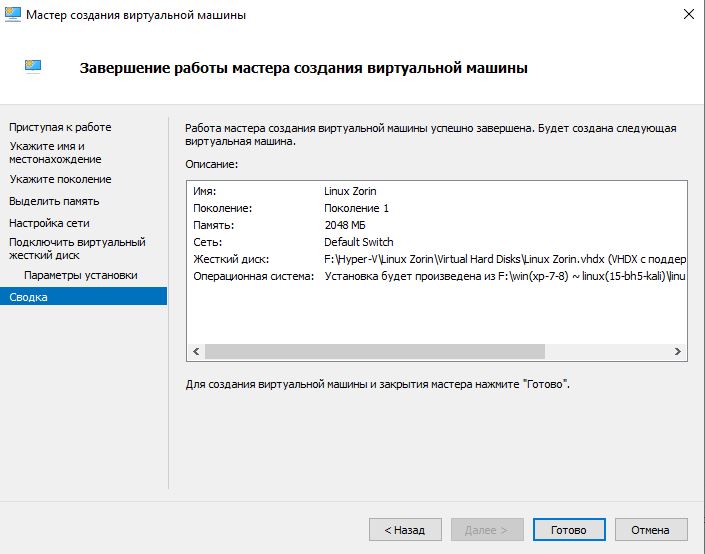Open the 'Настройка сети' step
705x554 pixels.
pos(49,223)
